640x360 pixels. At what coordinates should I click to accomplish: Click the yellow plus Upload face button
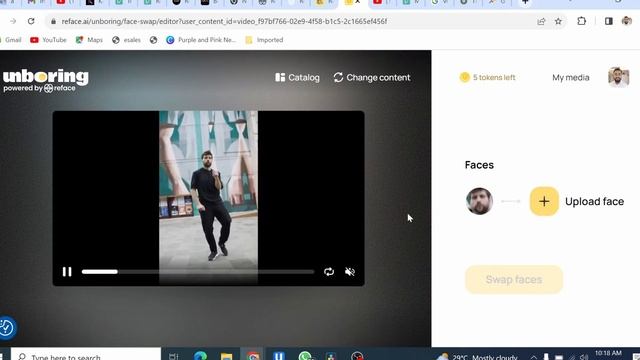pyautogui.click(x=544, y=201)
